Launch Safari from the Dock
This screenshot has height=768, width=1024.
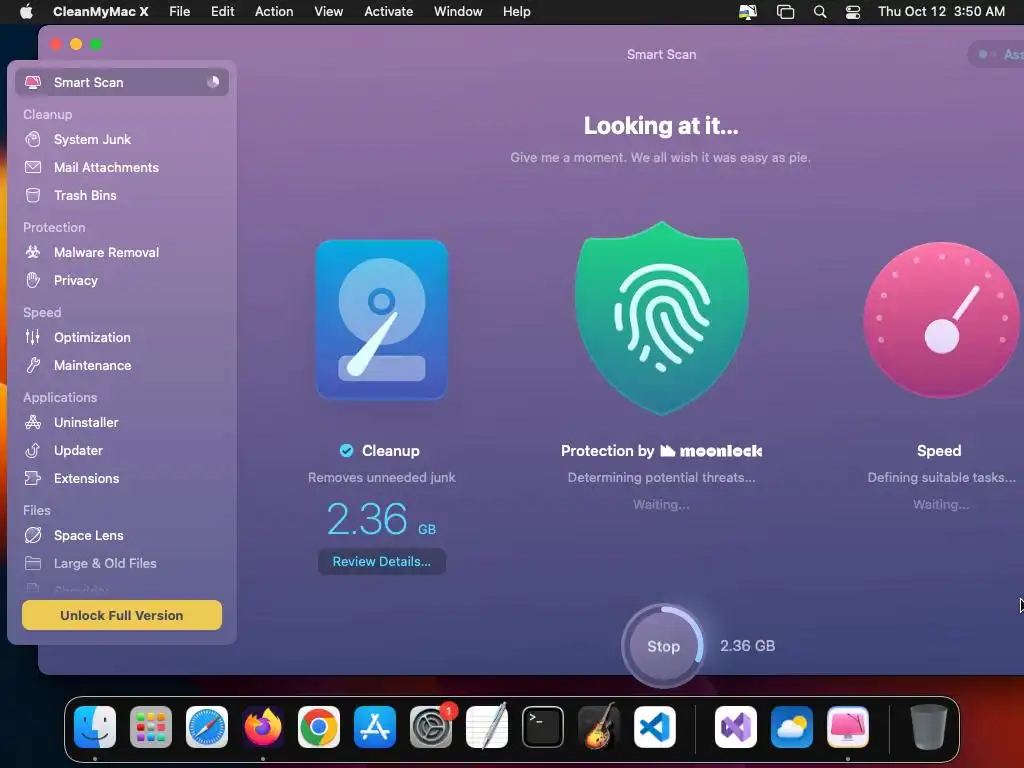pos(207,727)
